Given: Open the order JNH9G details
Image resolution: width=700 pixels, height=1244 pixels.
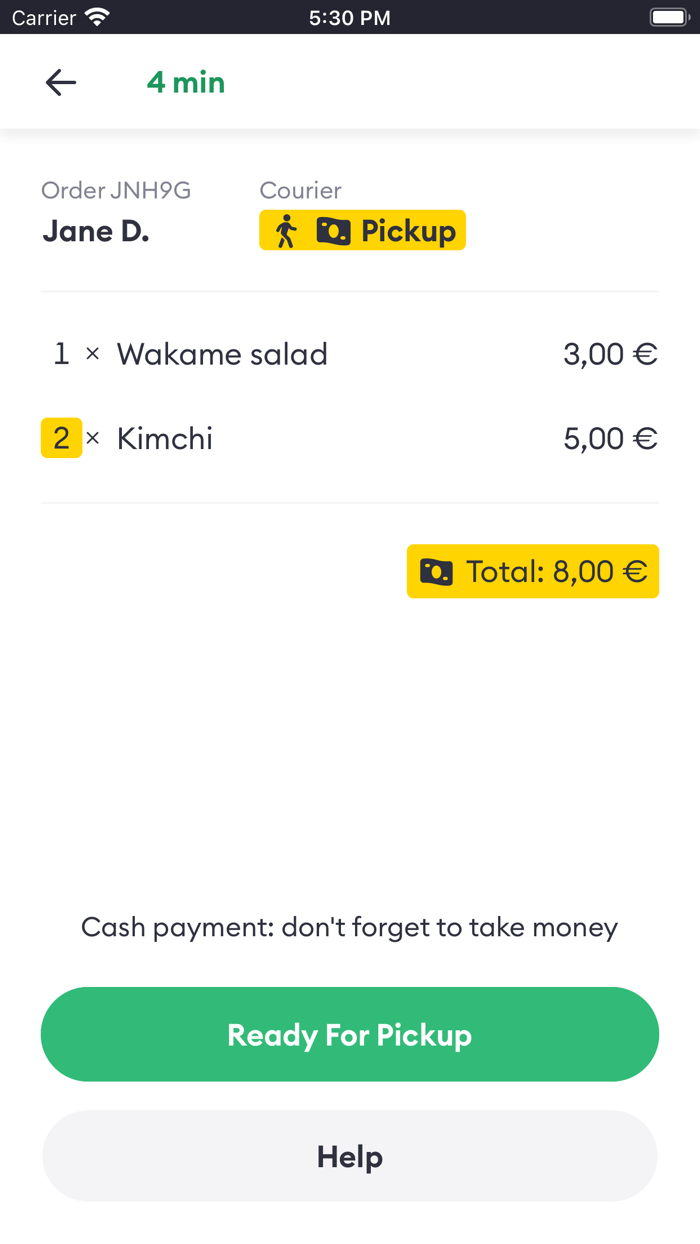Looking at the screenshot, I should coord(116,190).
